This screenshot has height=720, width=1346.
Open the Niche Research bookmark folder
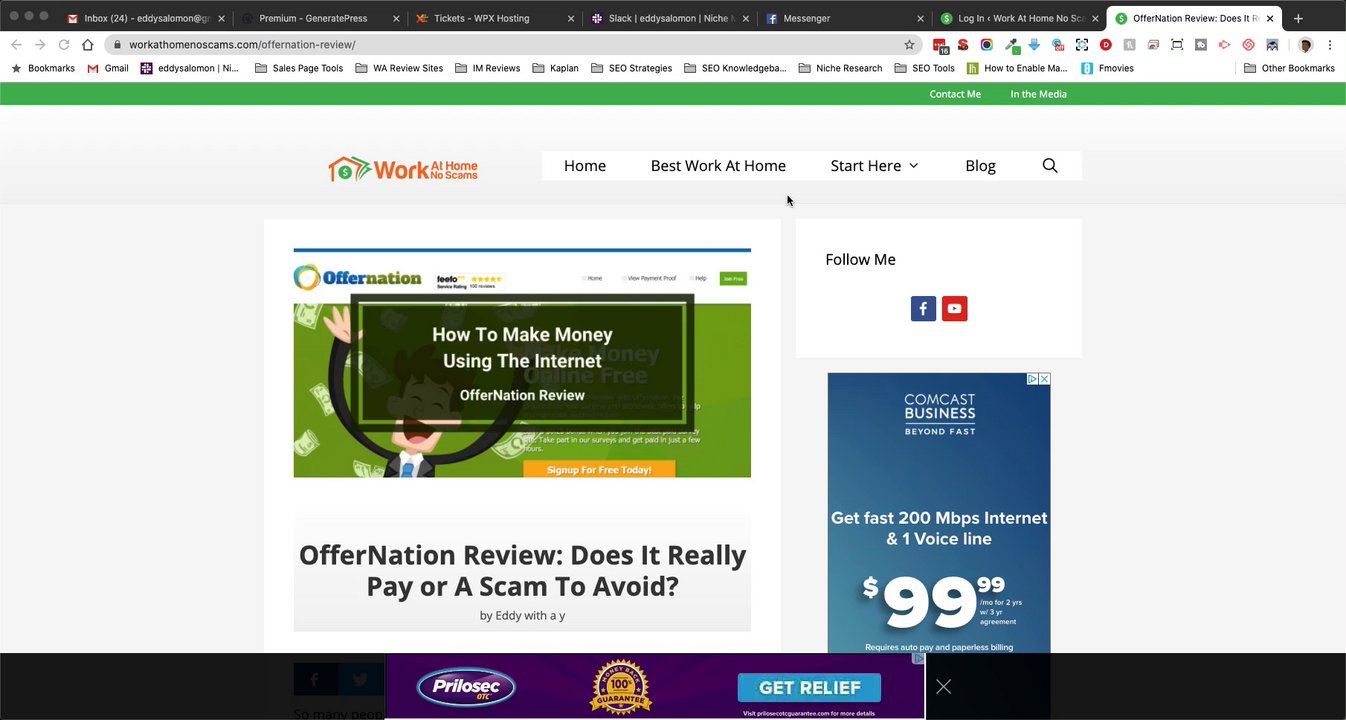pyautogui.click(x=841, y=68)
